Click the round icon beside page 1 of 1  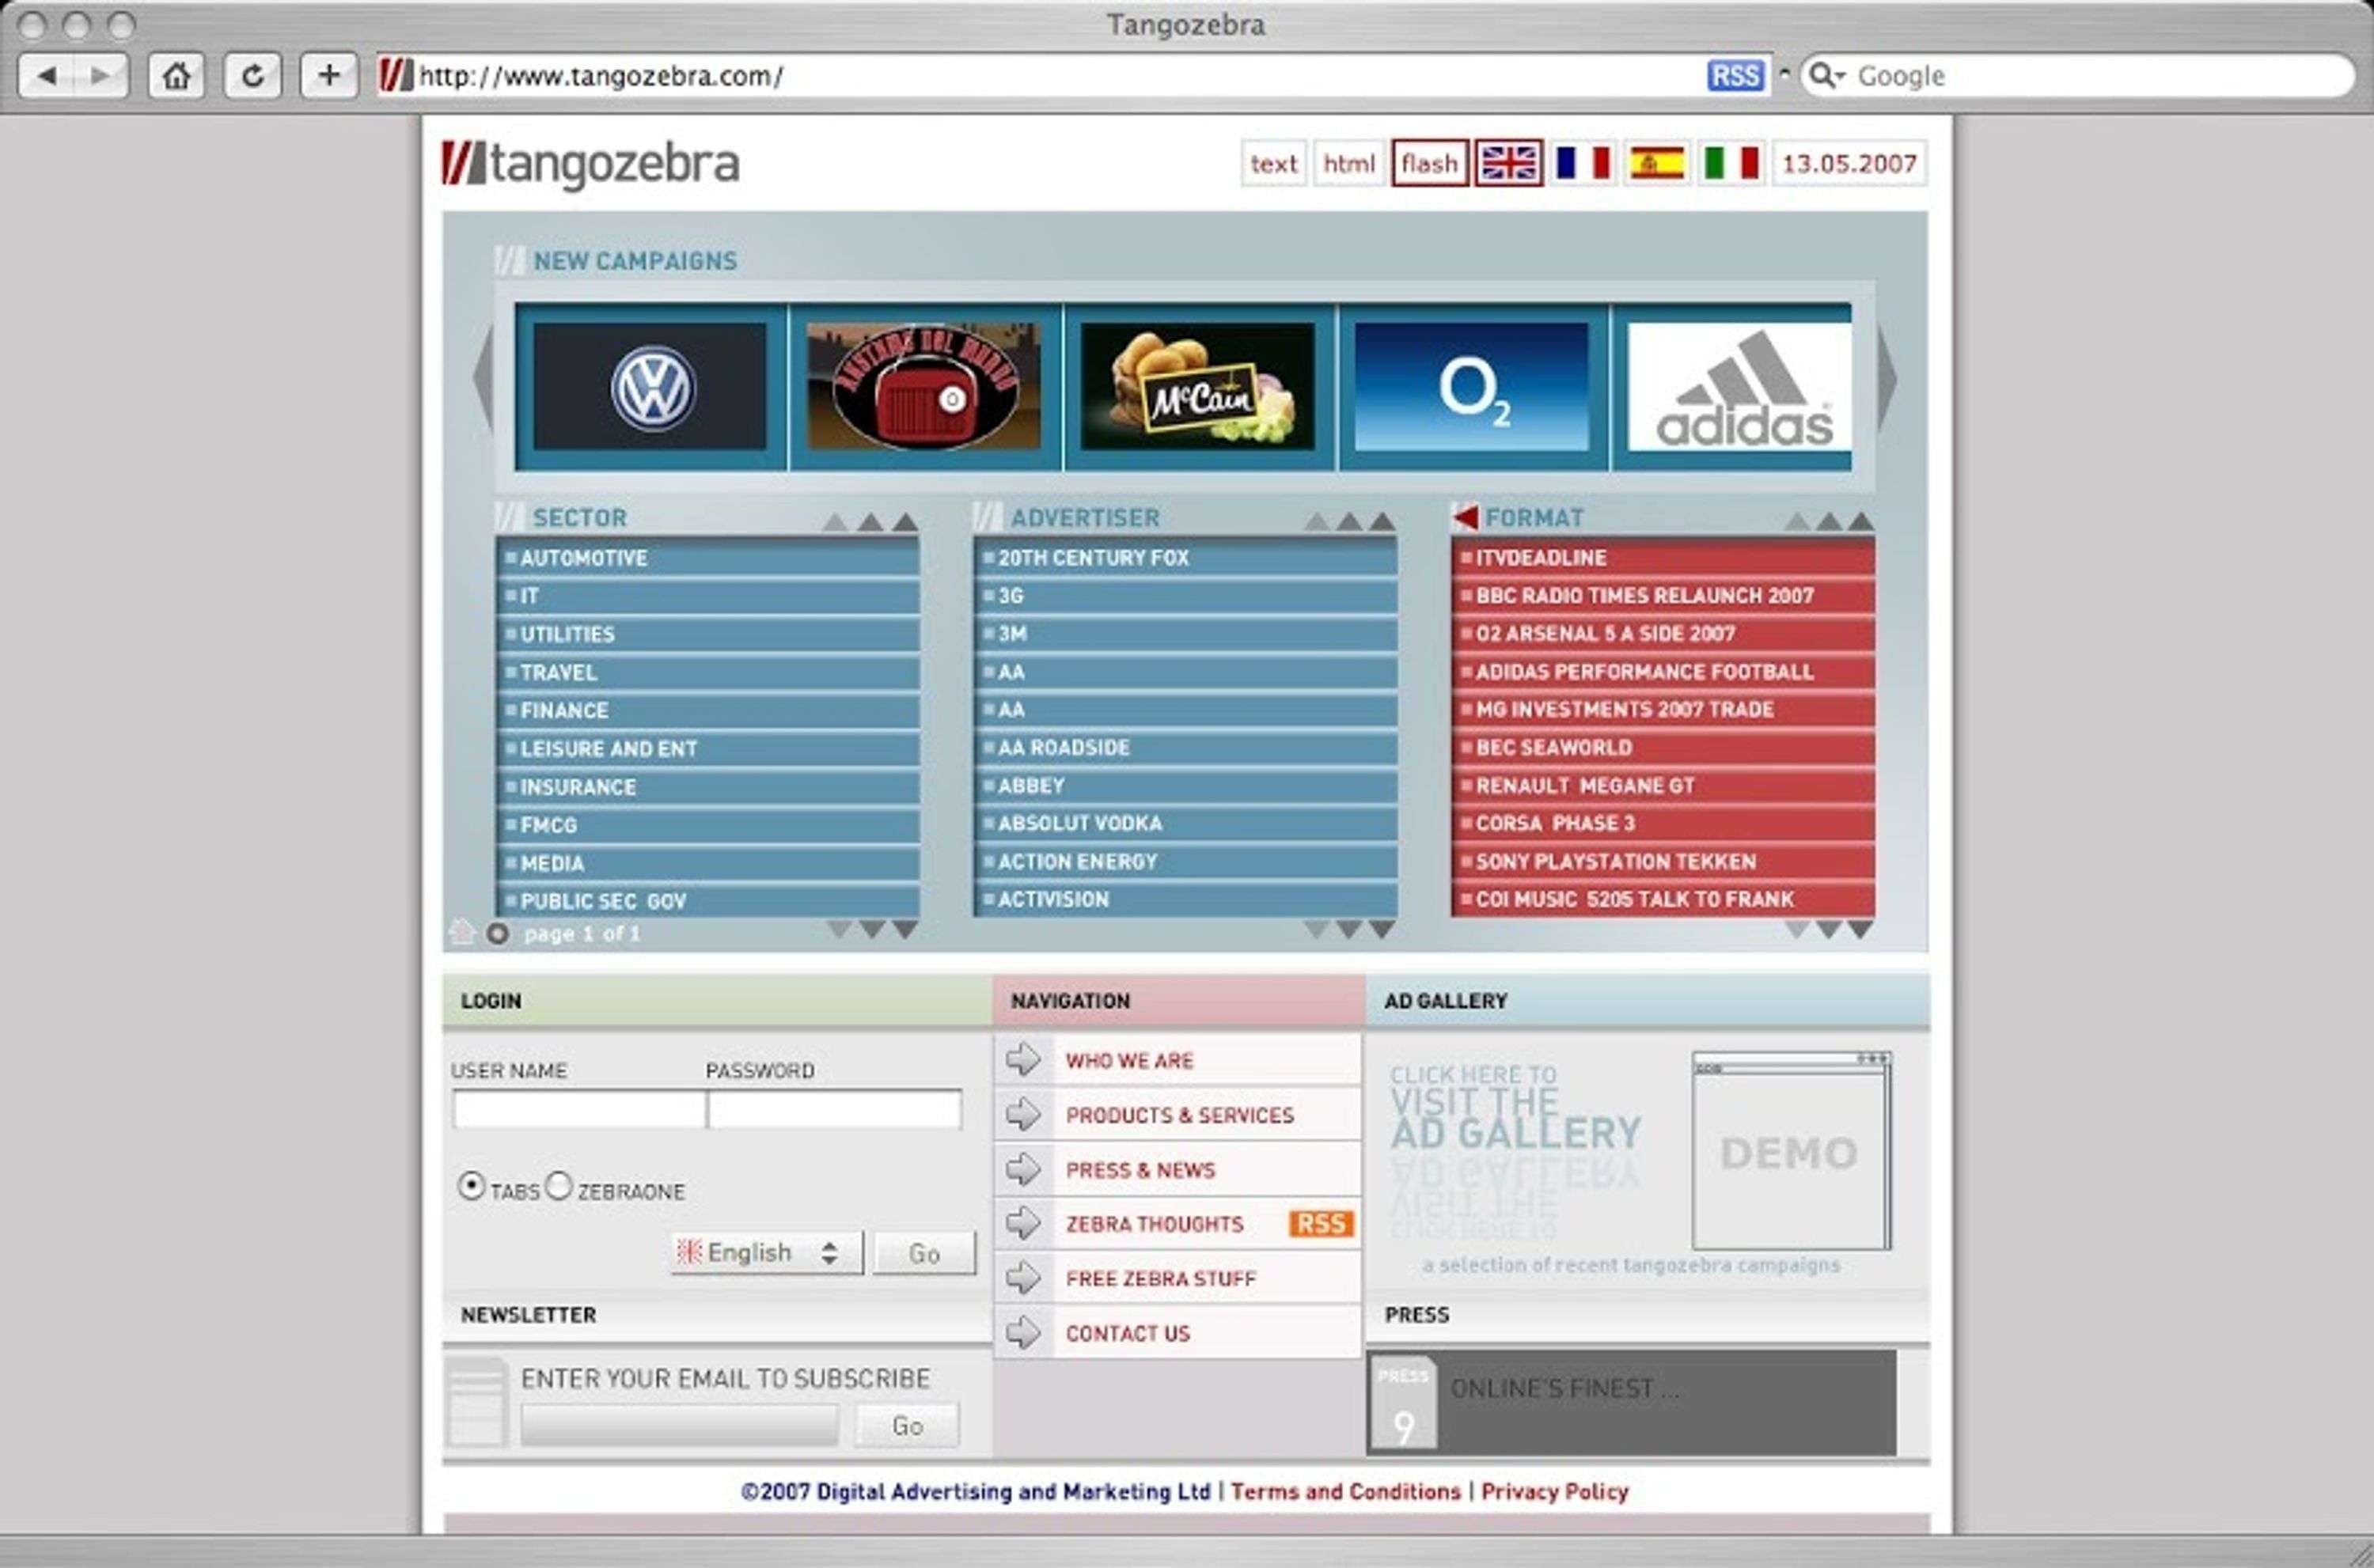497,933
